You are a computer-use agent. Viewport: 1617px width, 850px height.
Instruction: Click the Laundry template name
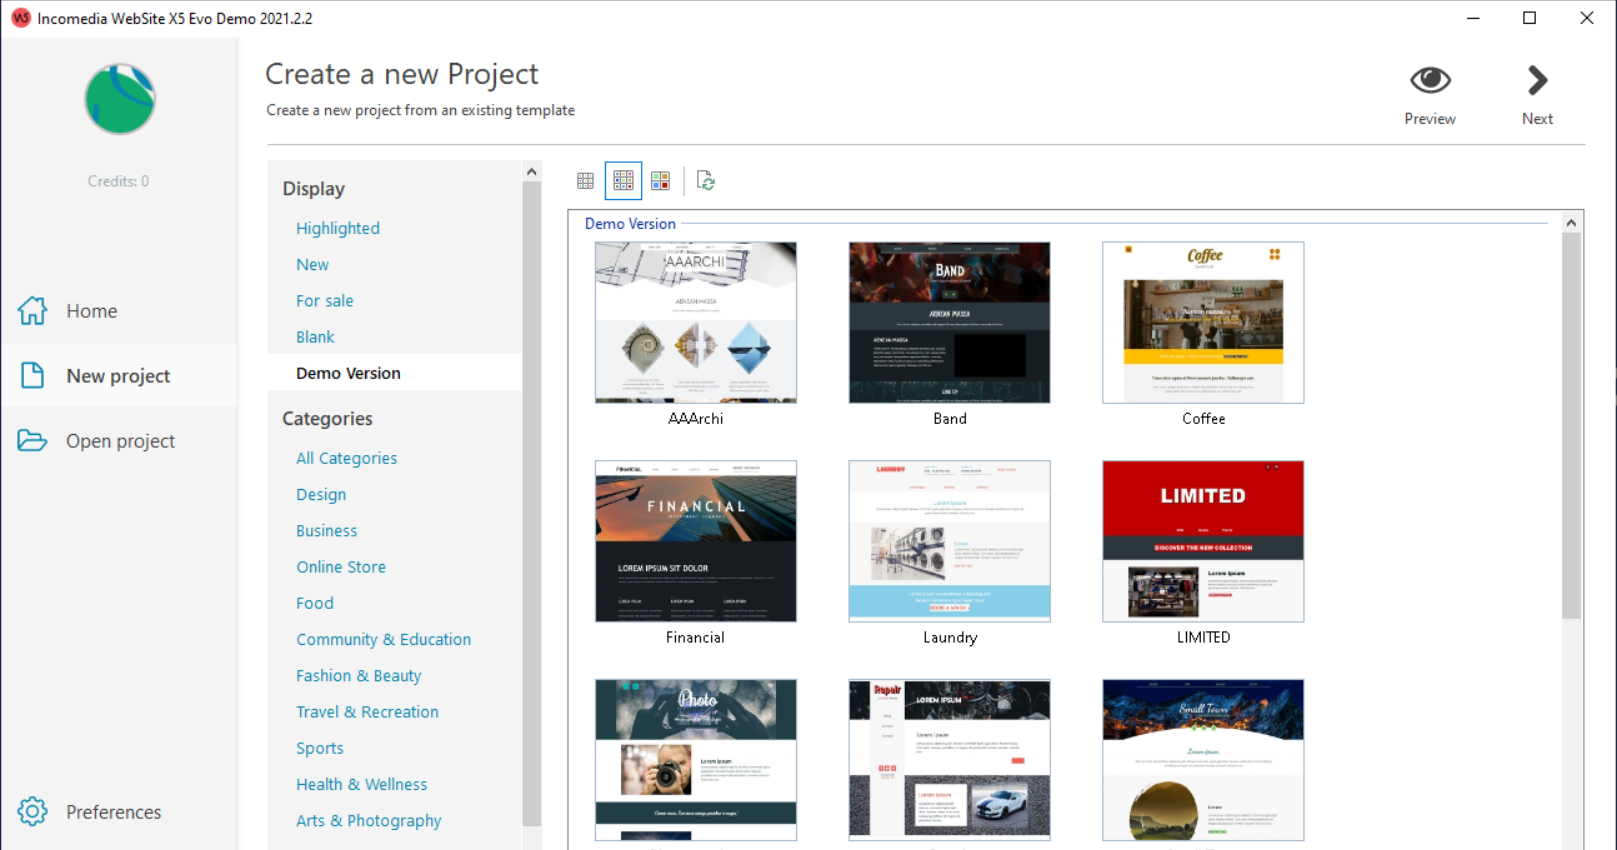point(950,637)
